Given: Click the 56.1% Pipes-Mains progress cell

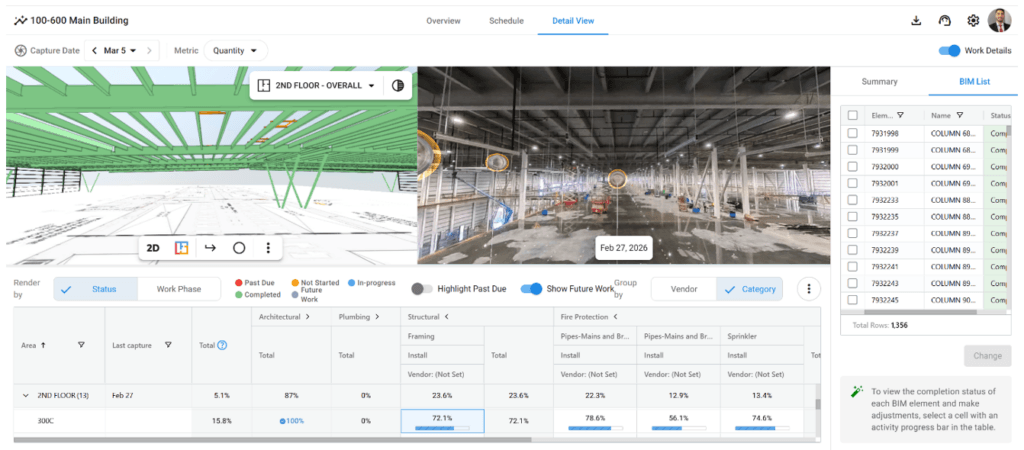Looking at the screenshot, I should point(679,421).
